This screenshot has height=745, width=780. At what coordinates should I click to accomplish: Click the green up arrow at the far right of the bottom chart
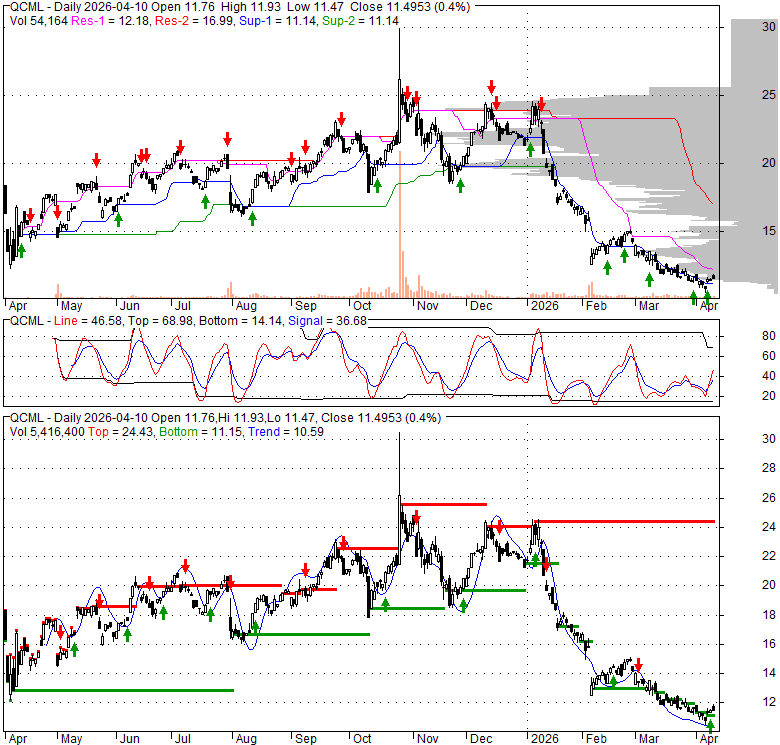point(710,727)
